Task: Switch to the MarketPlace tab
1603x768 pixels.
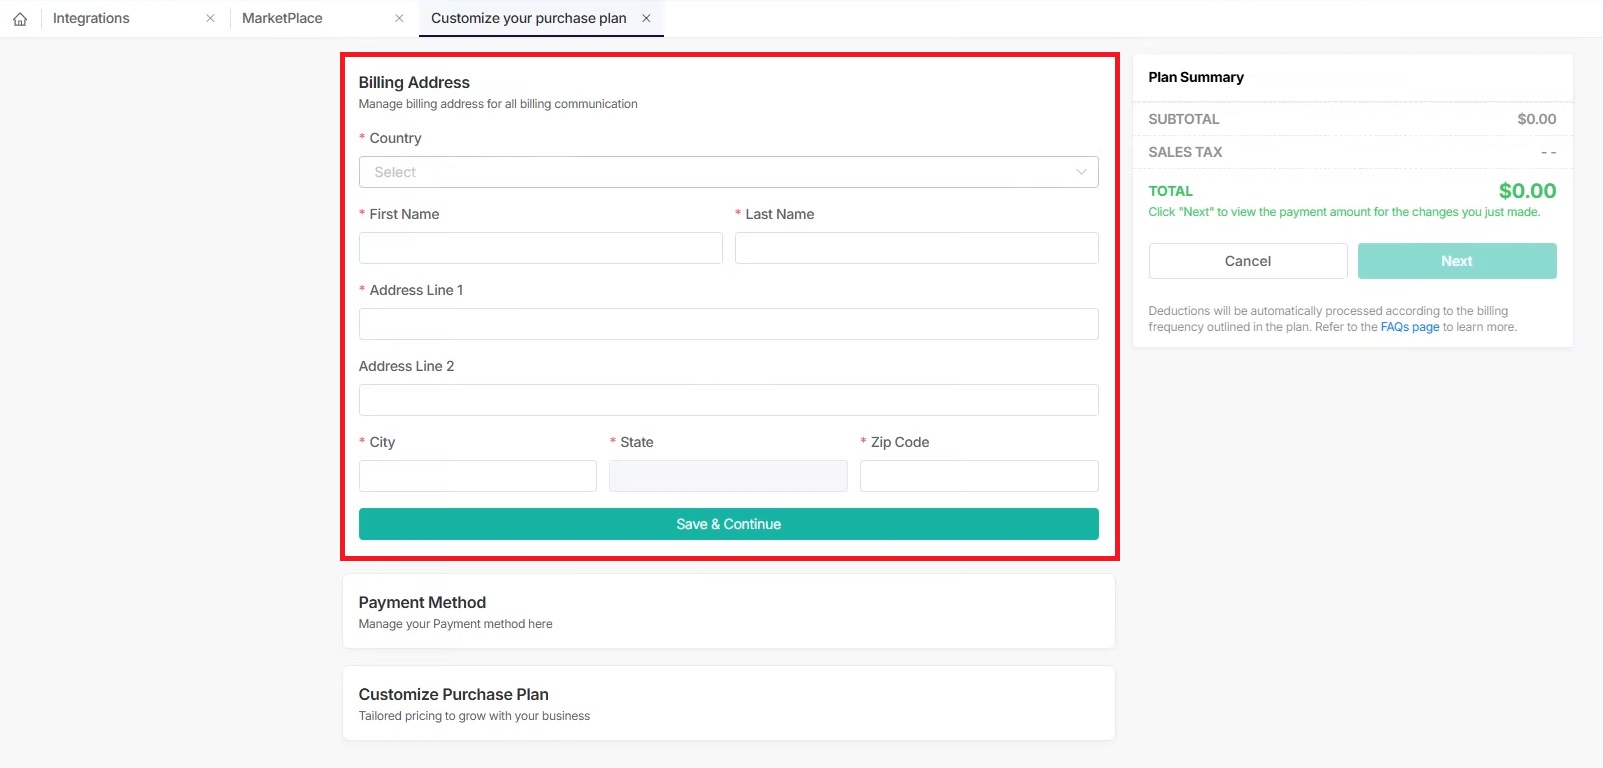Action: (282, 18)
